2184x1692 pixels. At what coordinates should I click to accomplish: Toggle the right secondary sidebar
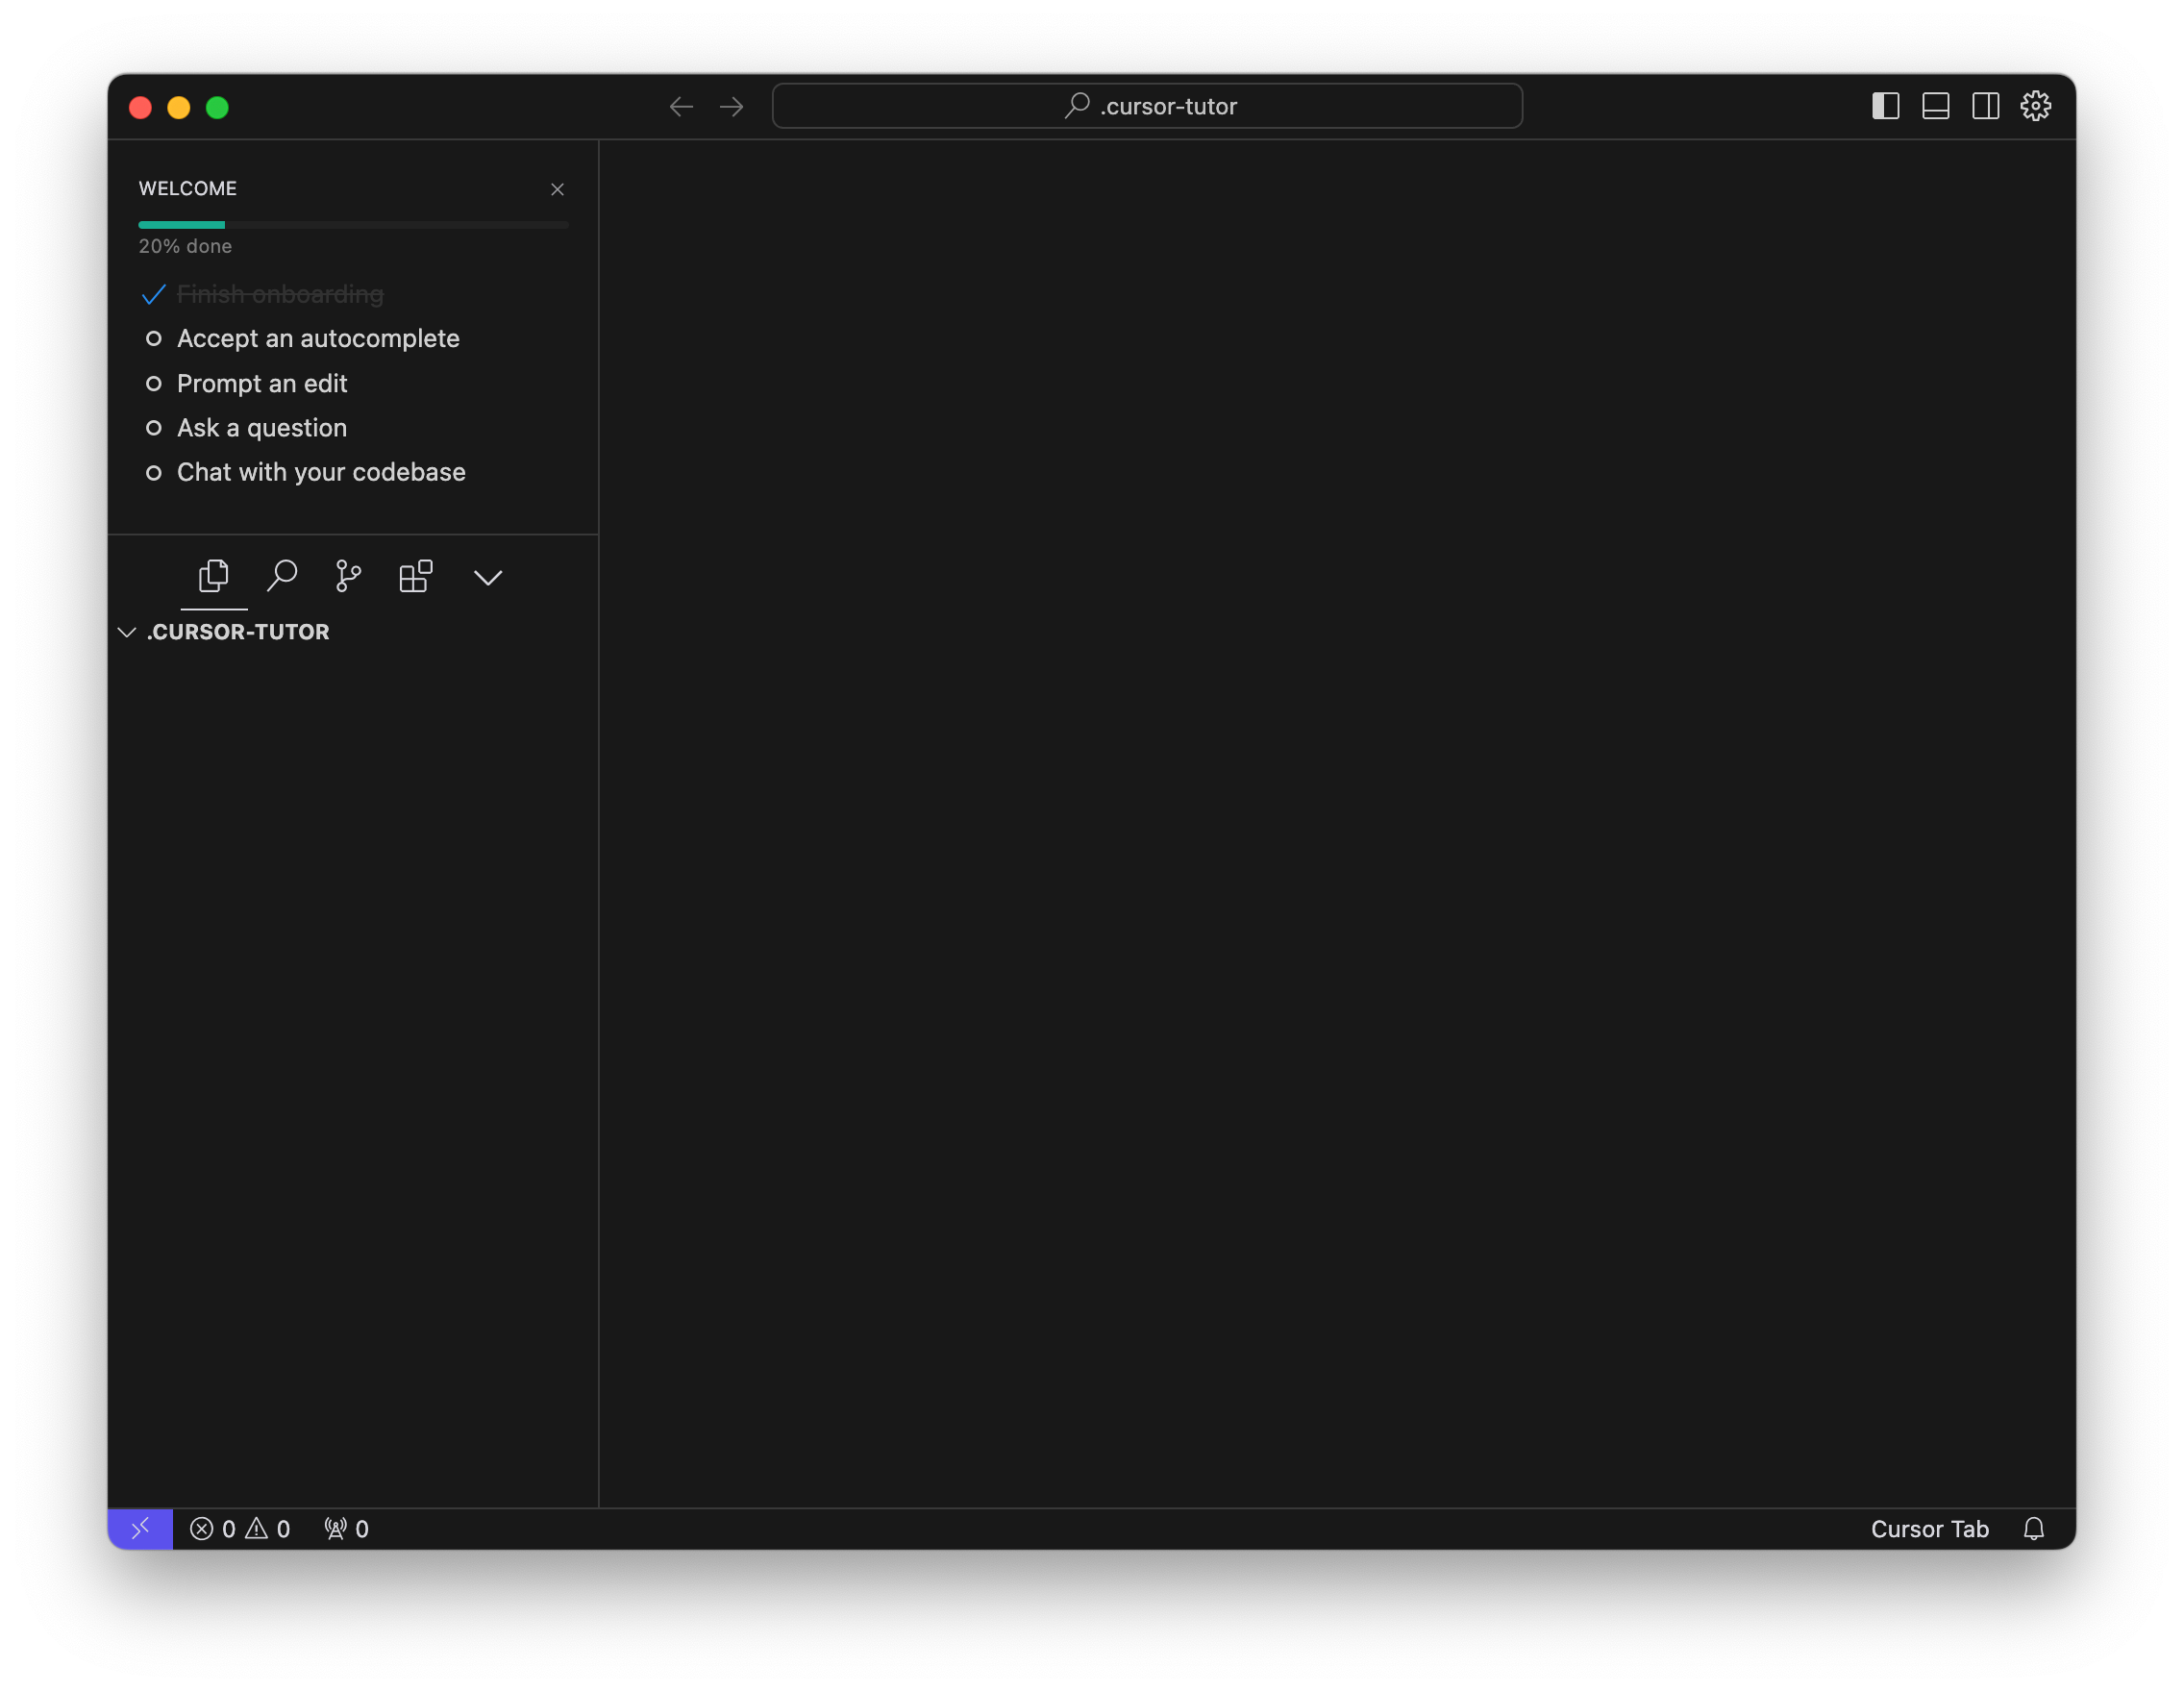point(1985,106)
